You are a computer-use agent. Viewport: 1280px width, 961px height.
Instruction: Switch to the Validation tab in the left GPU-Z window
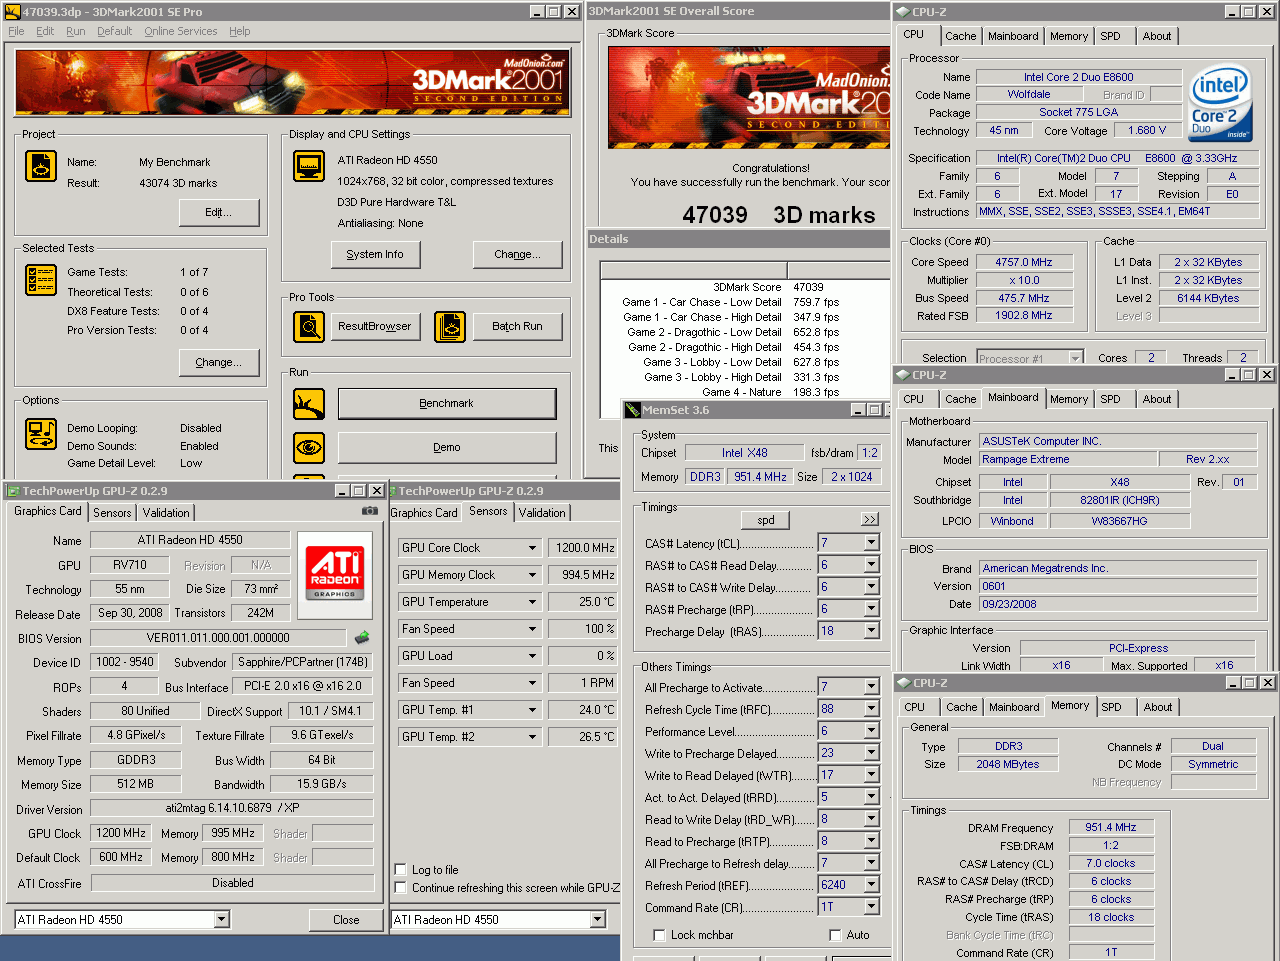[166, 512]
